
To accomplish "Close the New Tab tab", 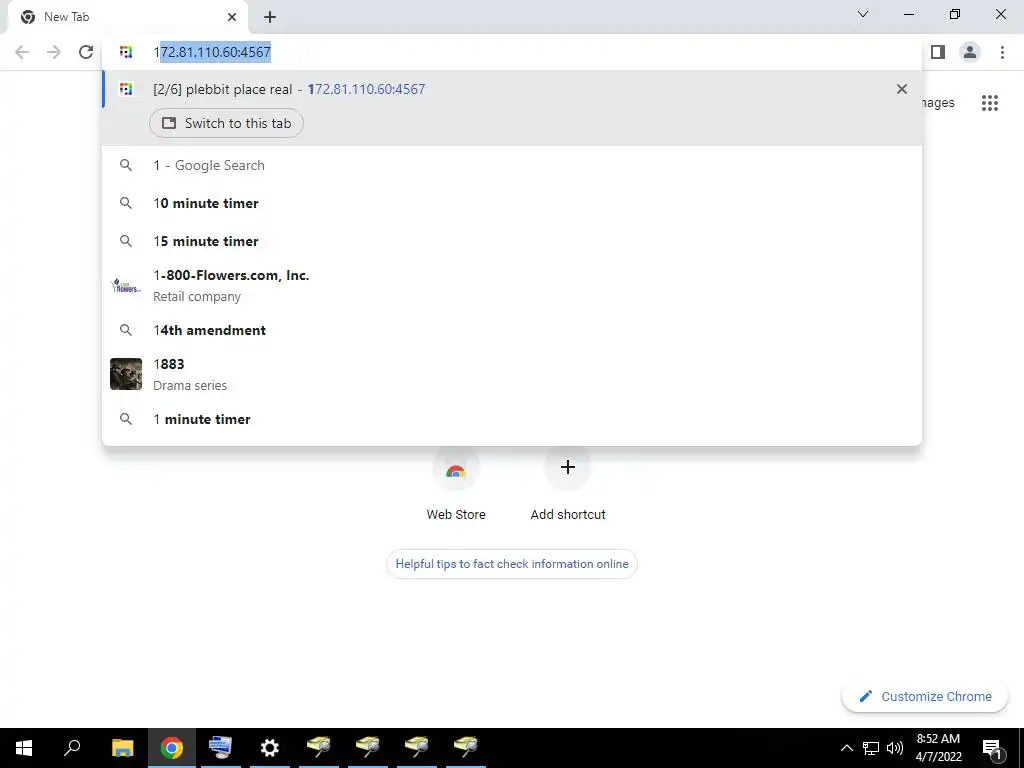I will [x=232, y=17].
